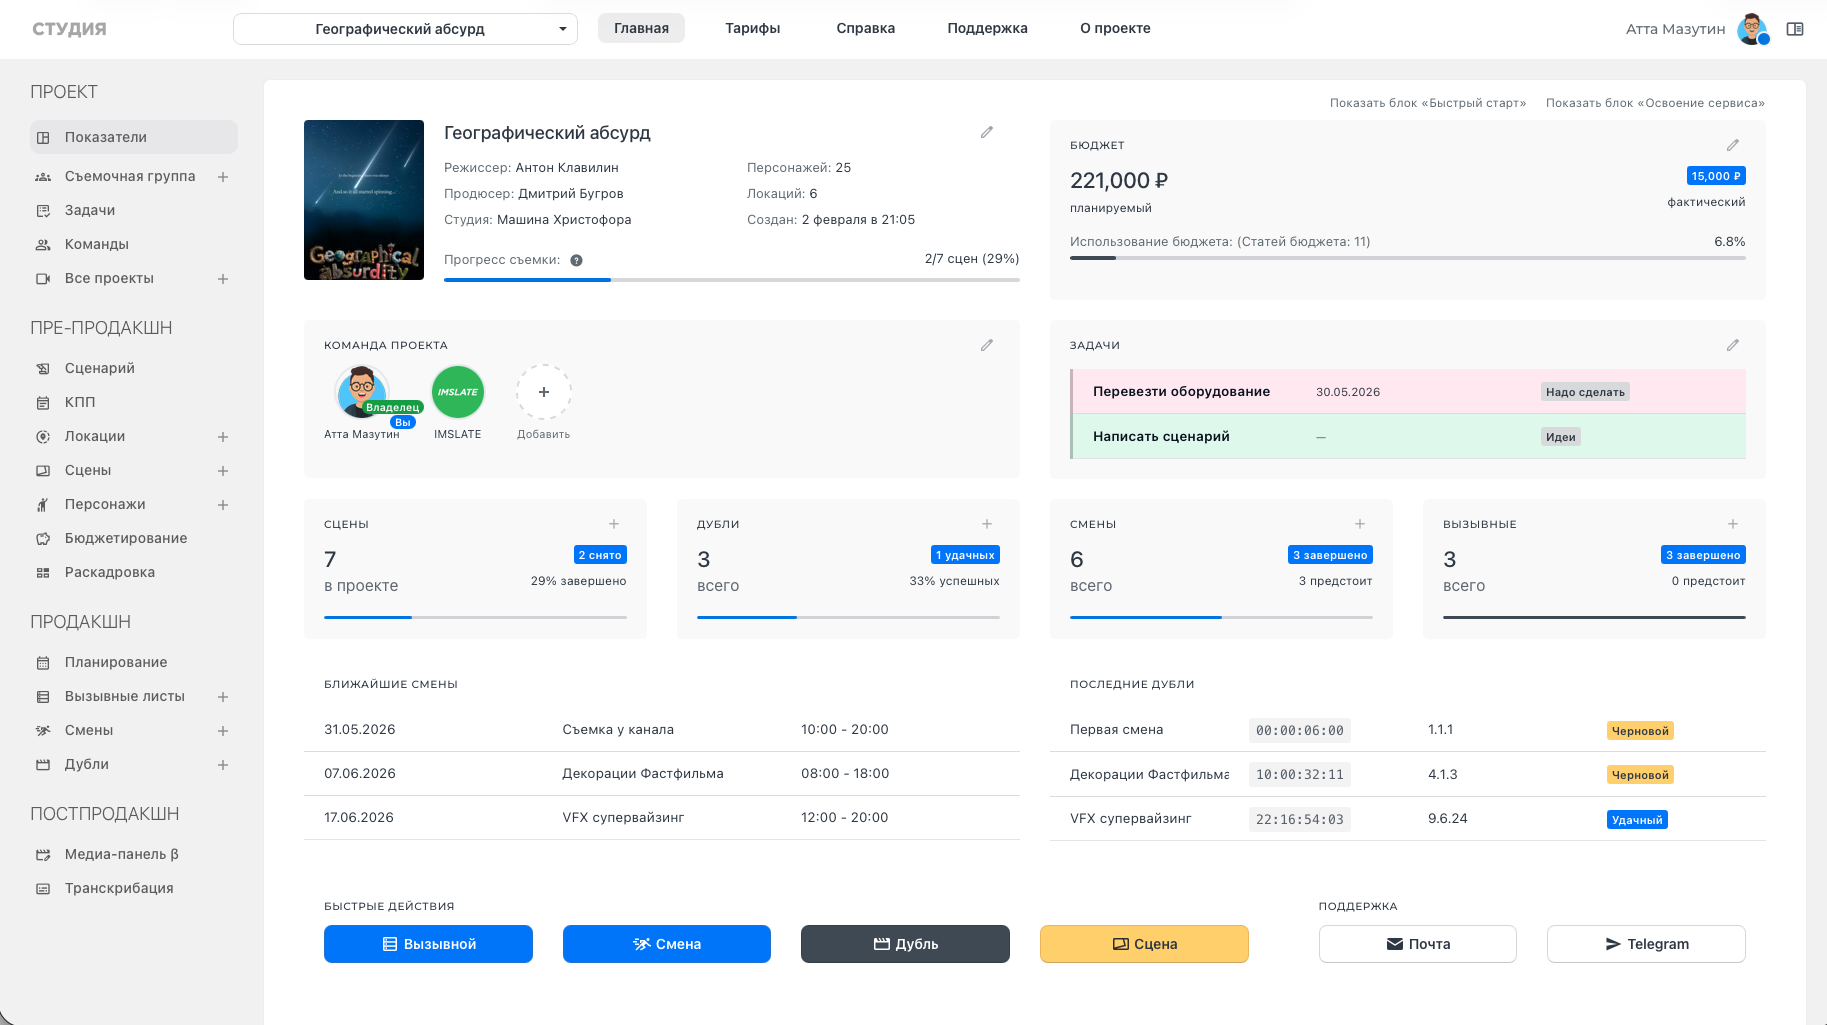The height and width of the screenshot is (1025, 1827).
Task: Add a new shift via Смены card plus
Action: pos(1360,524)
